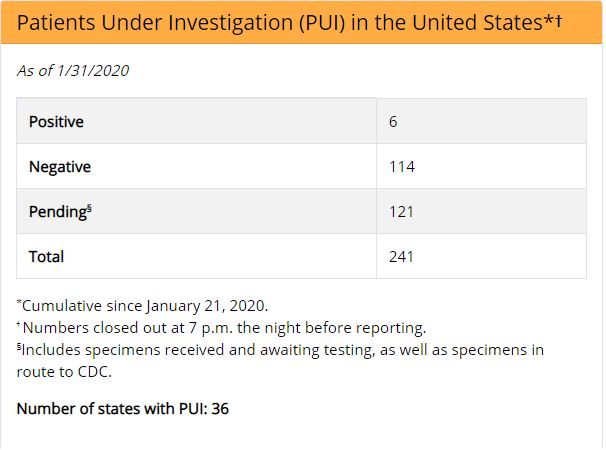Click the Pending row label

[58, 212]
